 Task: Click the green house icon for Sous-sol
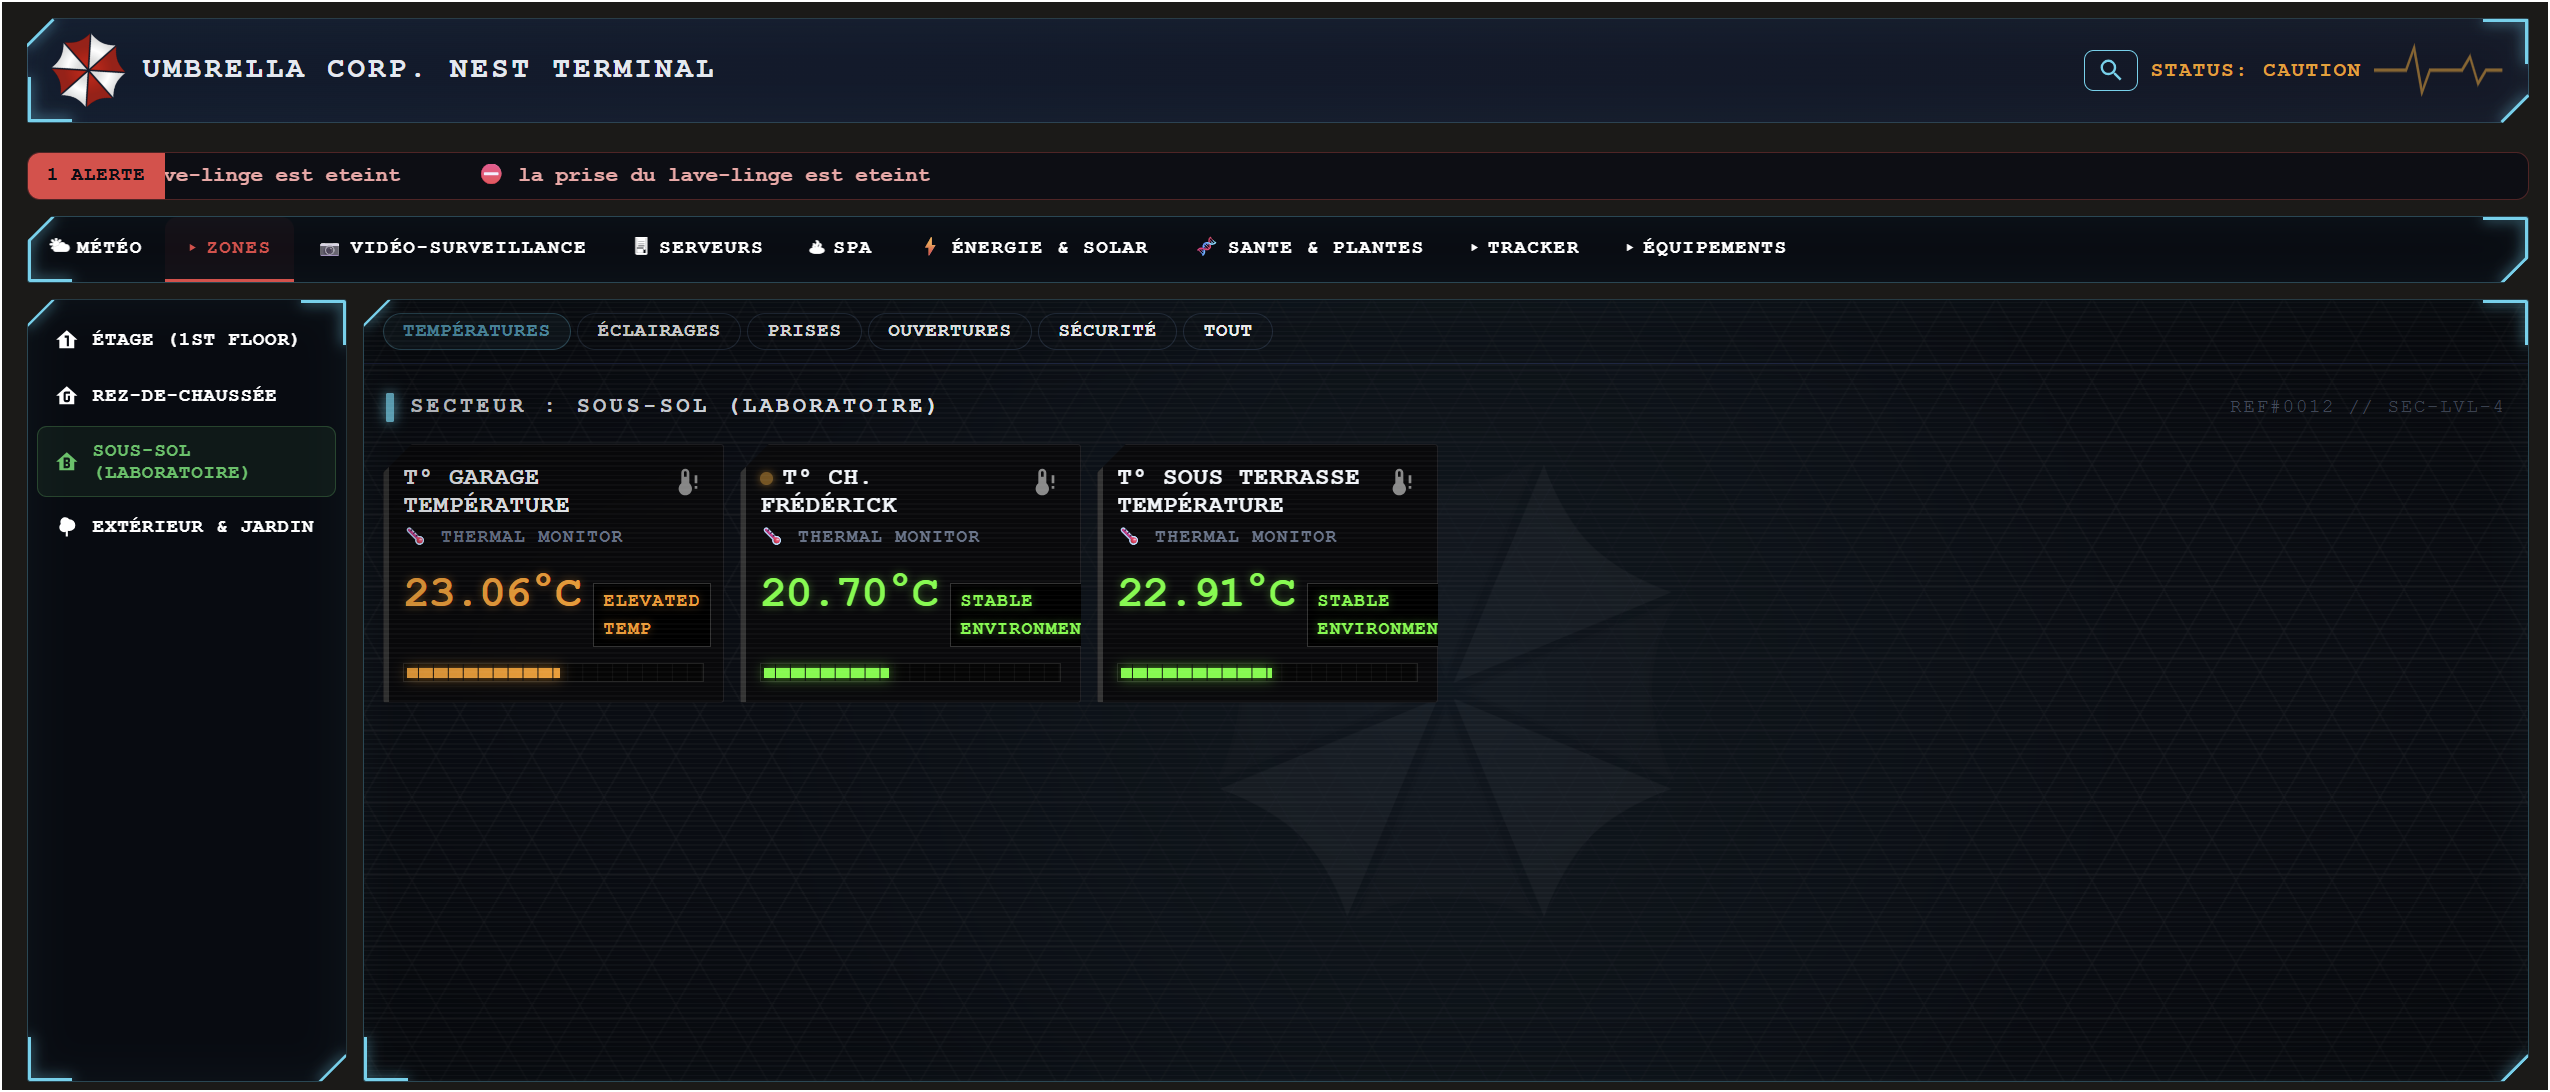point(67,461)
